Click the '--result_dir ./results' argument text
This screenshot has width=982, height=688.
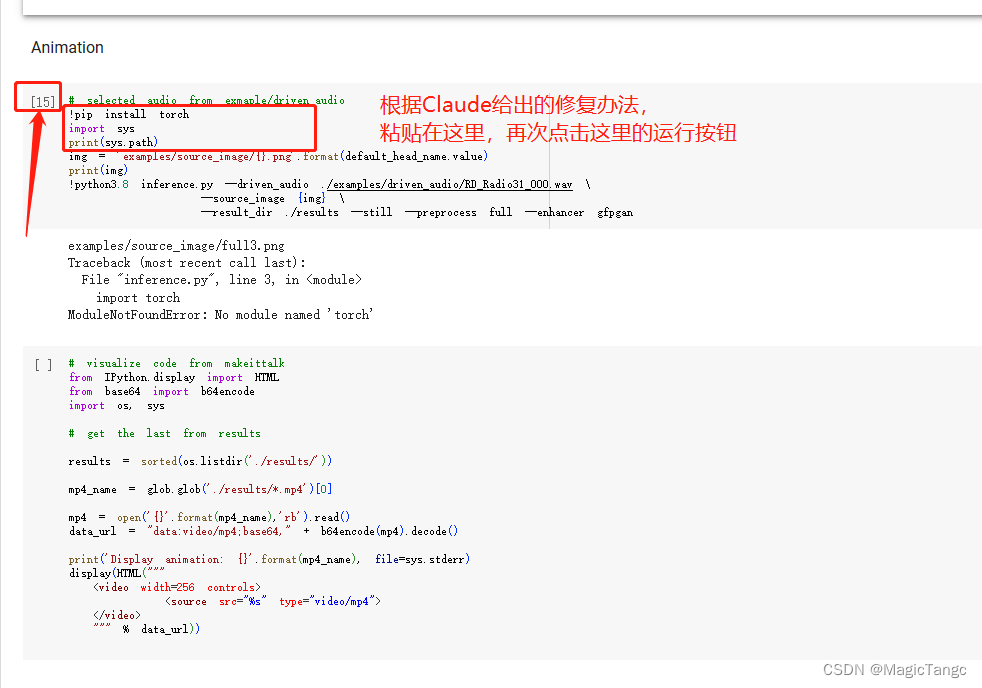pyautogui.click(x=269, y=212)
